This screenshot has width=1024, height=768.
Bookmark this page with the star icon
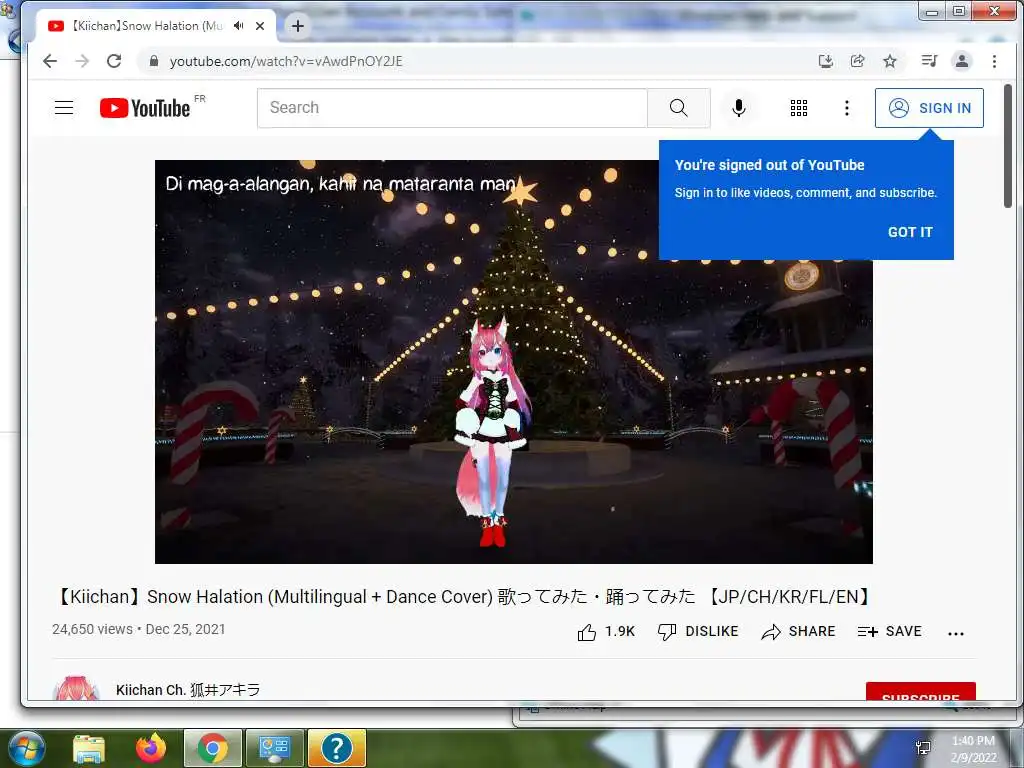point(889,61)
